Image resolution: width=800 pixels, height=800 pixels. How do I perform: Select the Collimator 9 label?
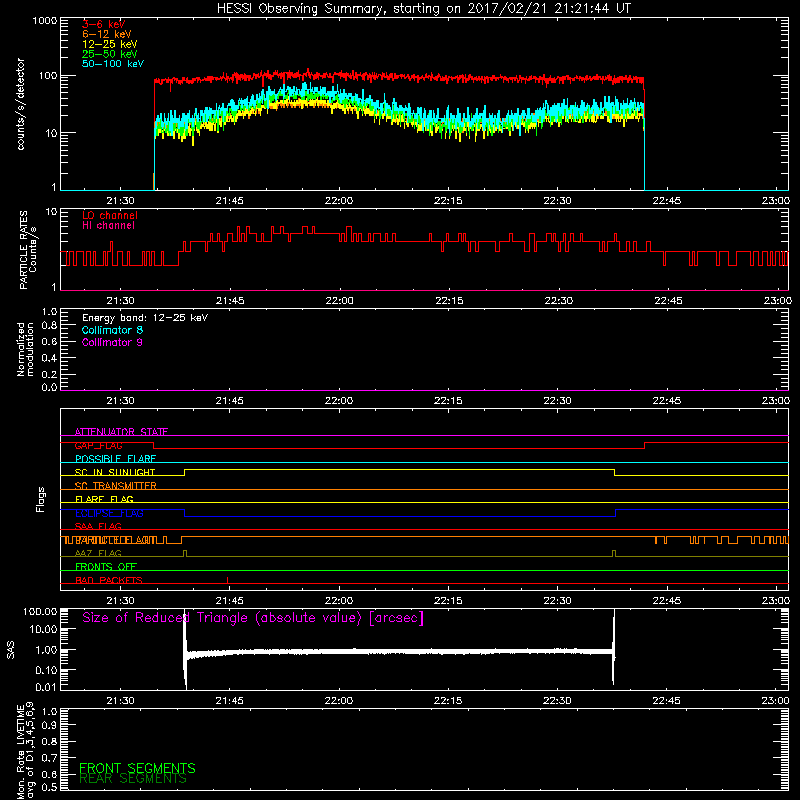tap(112, 342)
